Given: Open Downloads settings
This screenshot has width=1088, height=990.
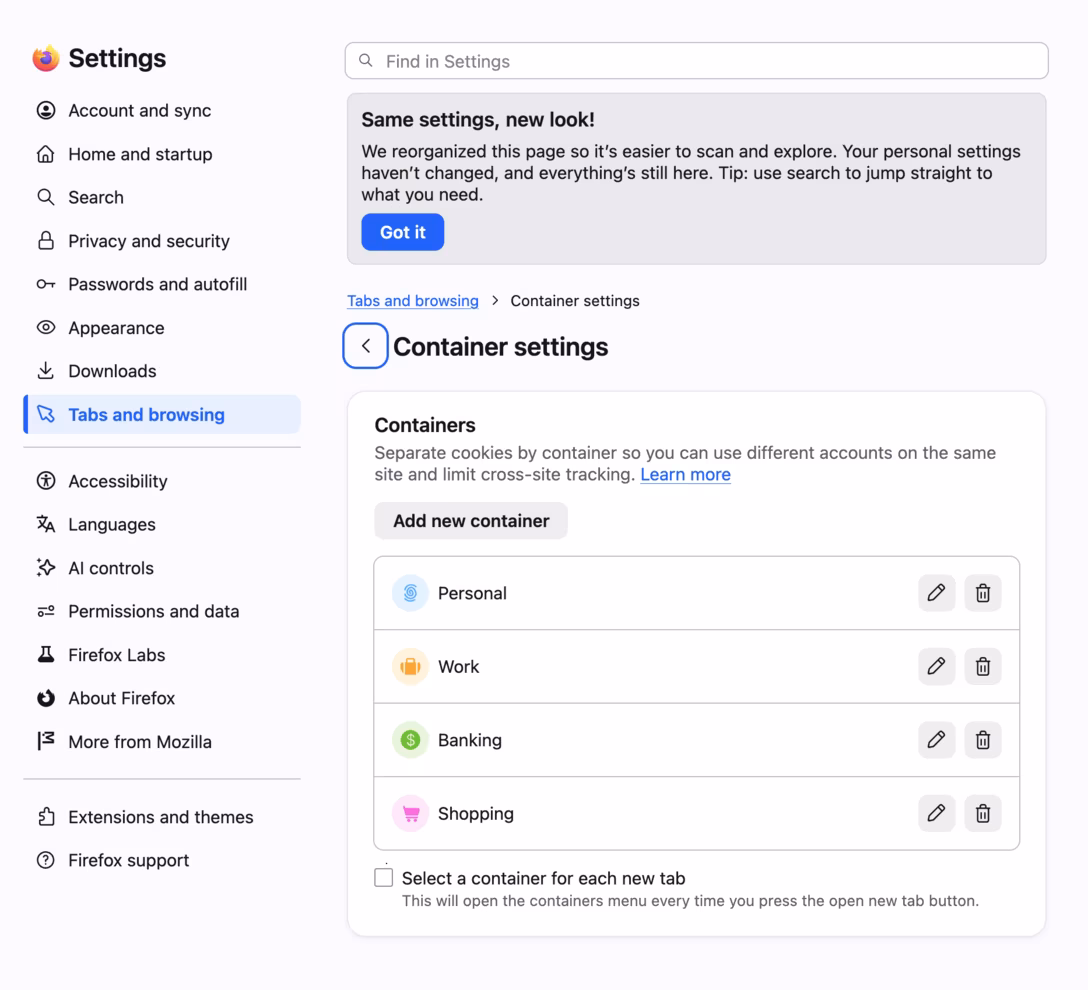Looking at the screenshot, I should [x=162, y=371].
